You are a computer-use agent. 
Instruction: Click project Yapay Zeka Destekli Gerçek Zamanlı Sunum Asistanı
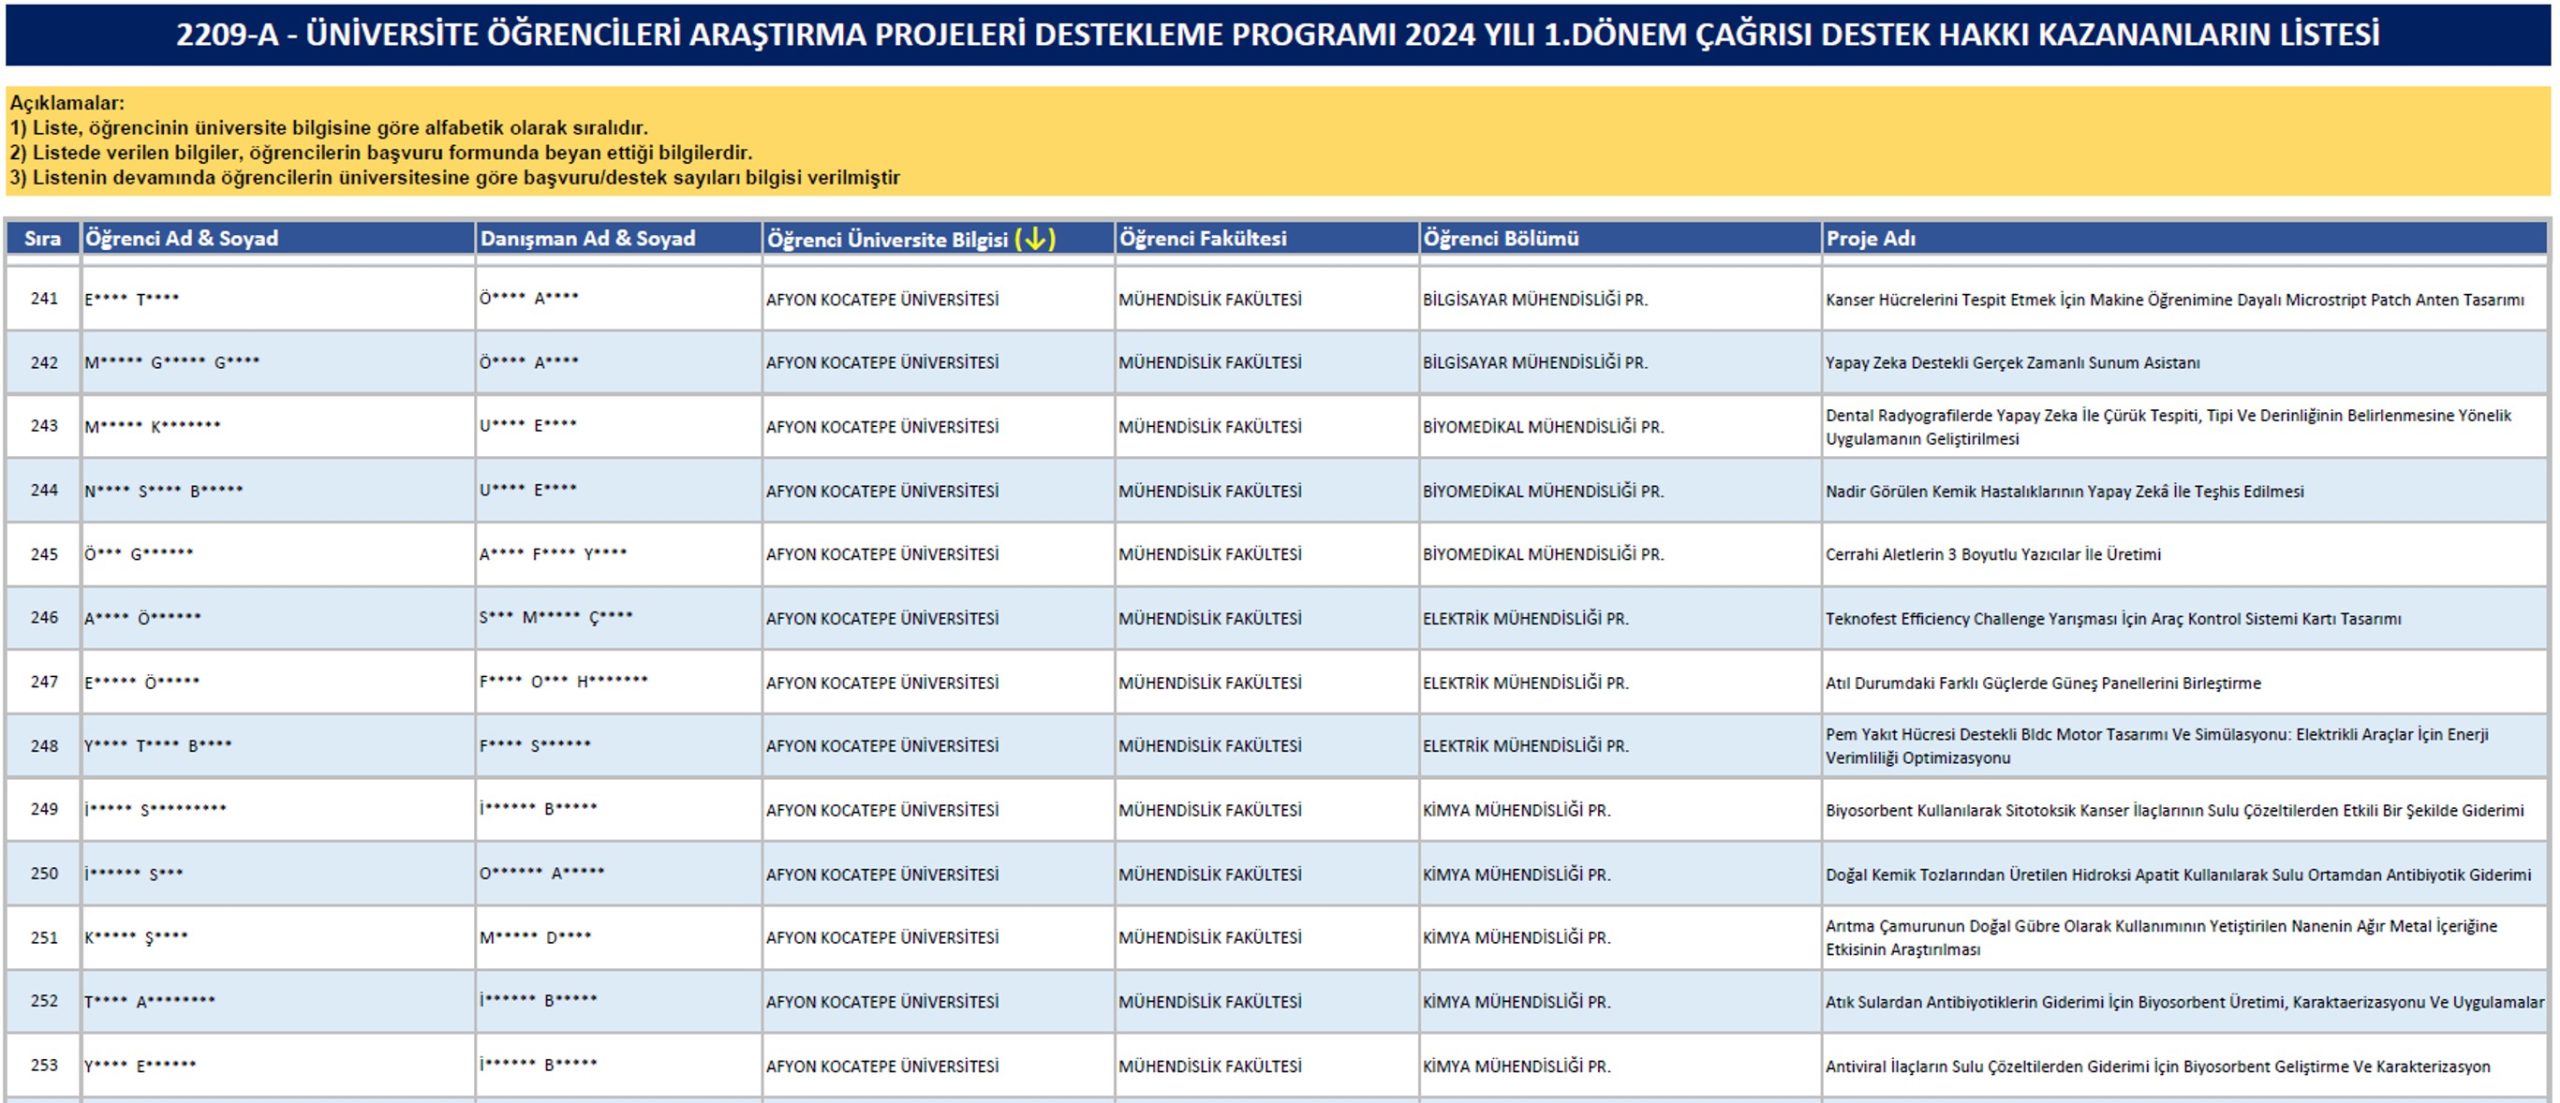[x=2013, y=362]
